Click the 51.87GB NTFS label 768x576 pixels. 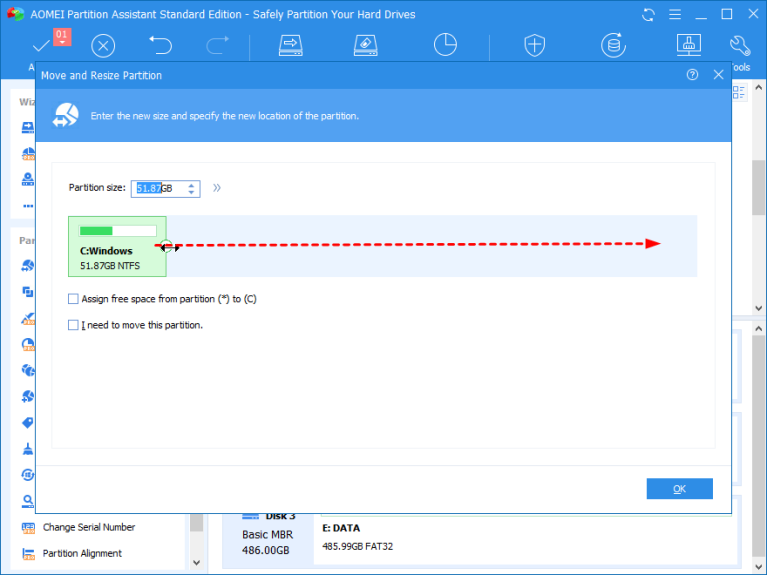[x=110, y=266]
